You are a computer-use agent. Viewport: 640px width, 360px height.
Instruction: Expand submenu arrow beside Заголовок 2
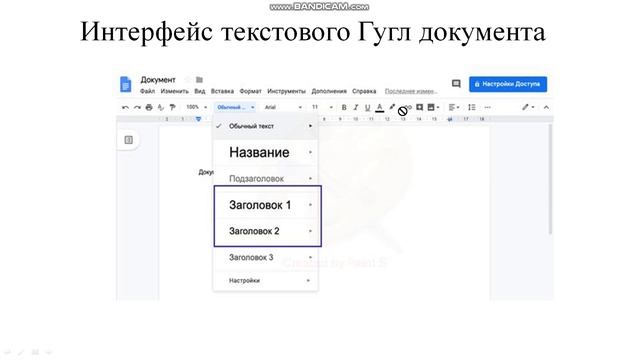click(310, 231)
